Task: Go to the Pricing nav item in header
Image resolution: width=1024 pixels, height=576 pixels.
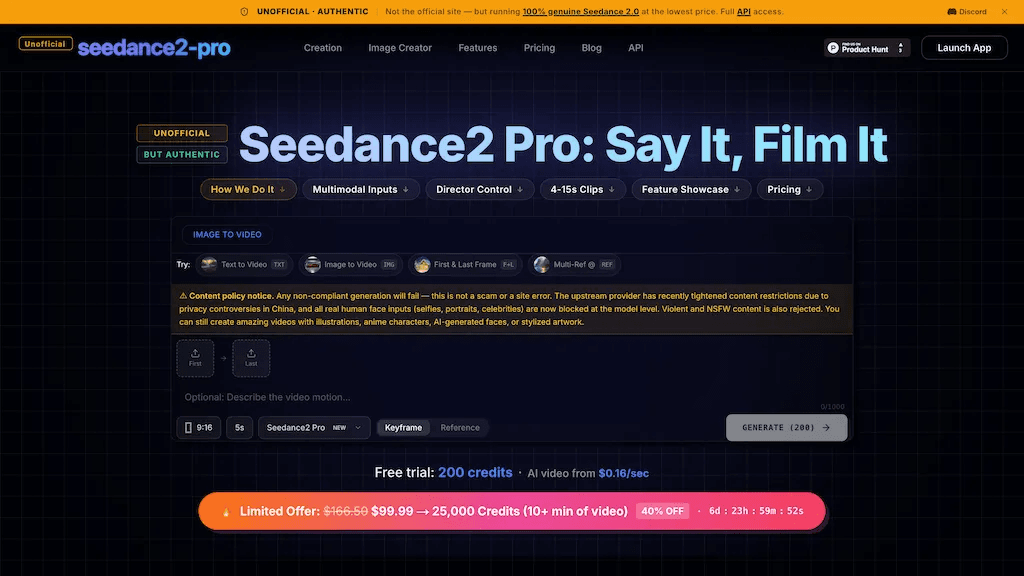Action: pyautogui.click(x=539, y=48)
